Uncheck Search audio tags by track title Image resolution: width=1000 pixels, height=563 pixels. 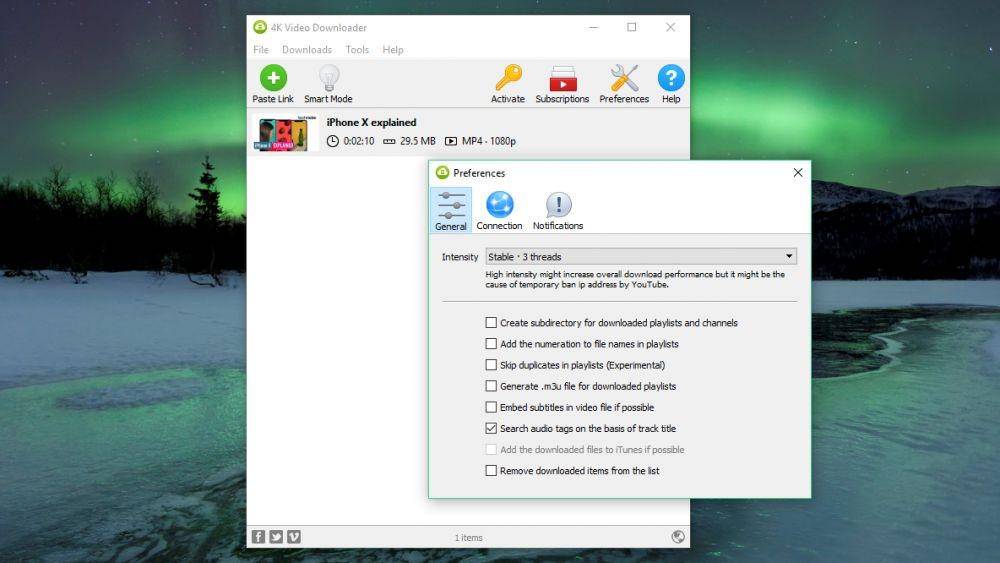[491, 428]
